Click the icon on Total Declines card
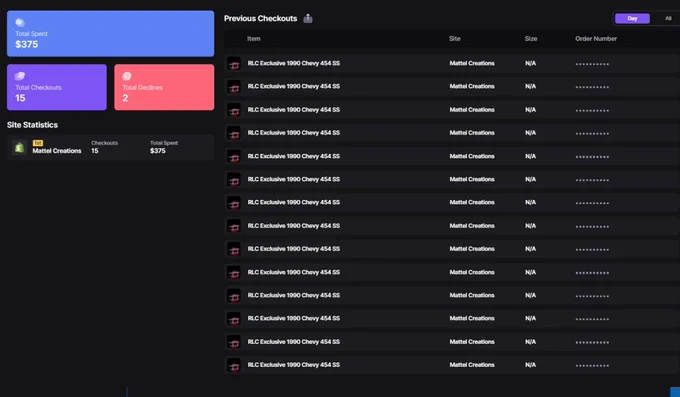 click(127, 76)
